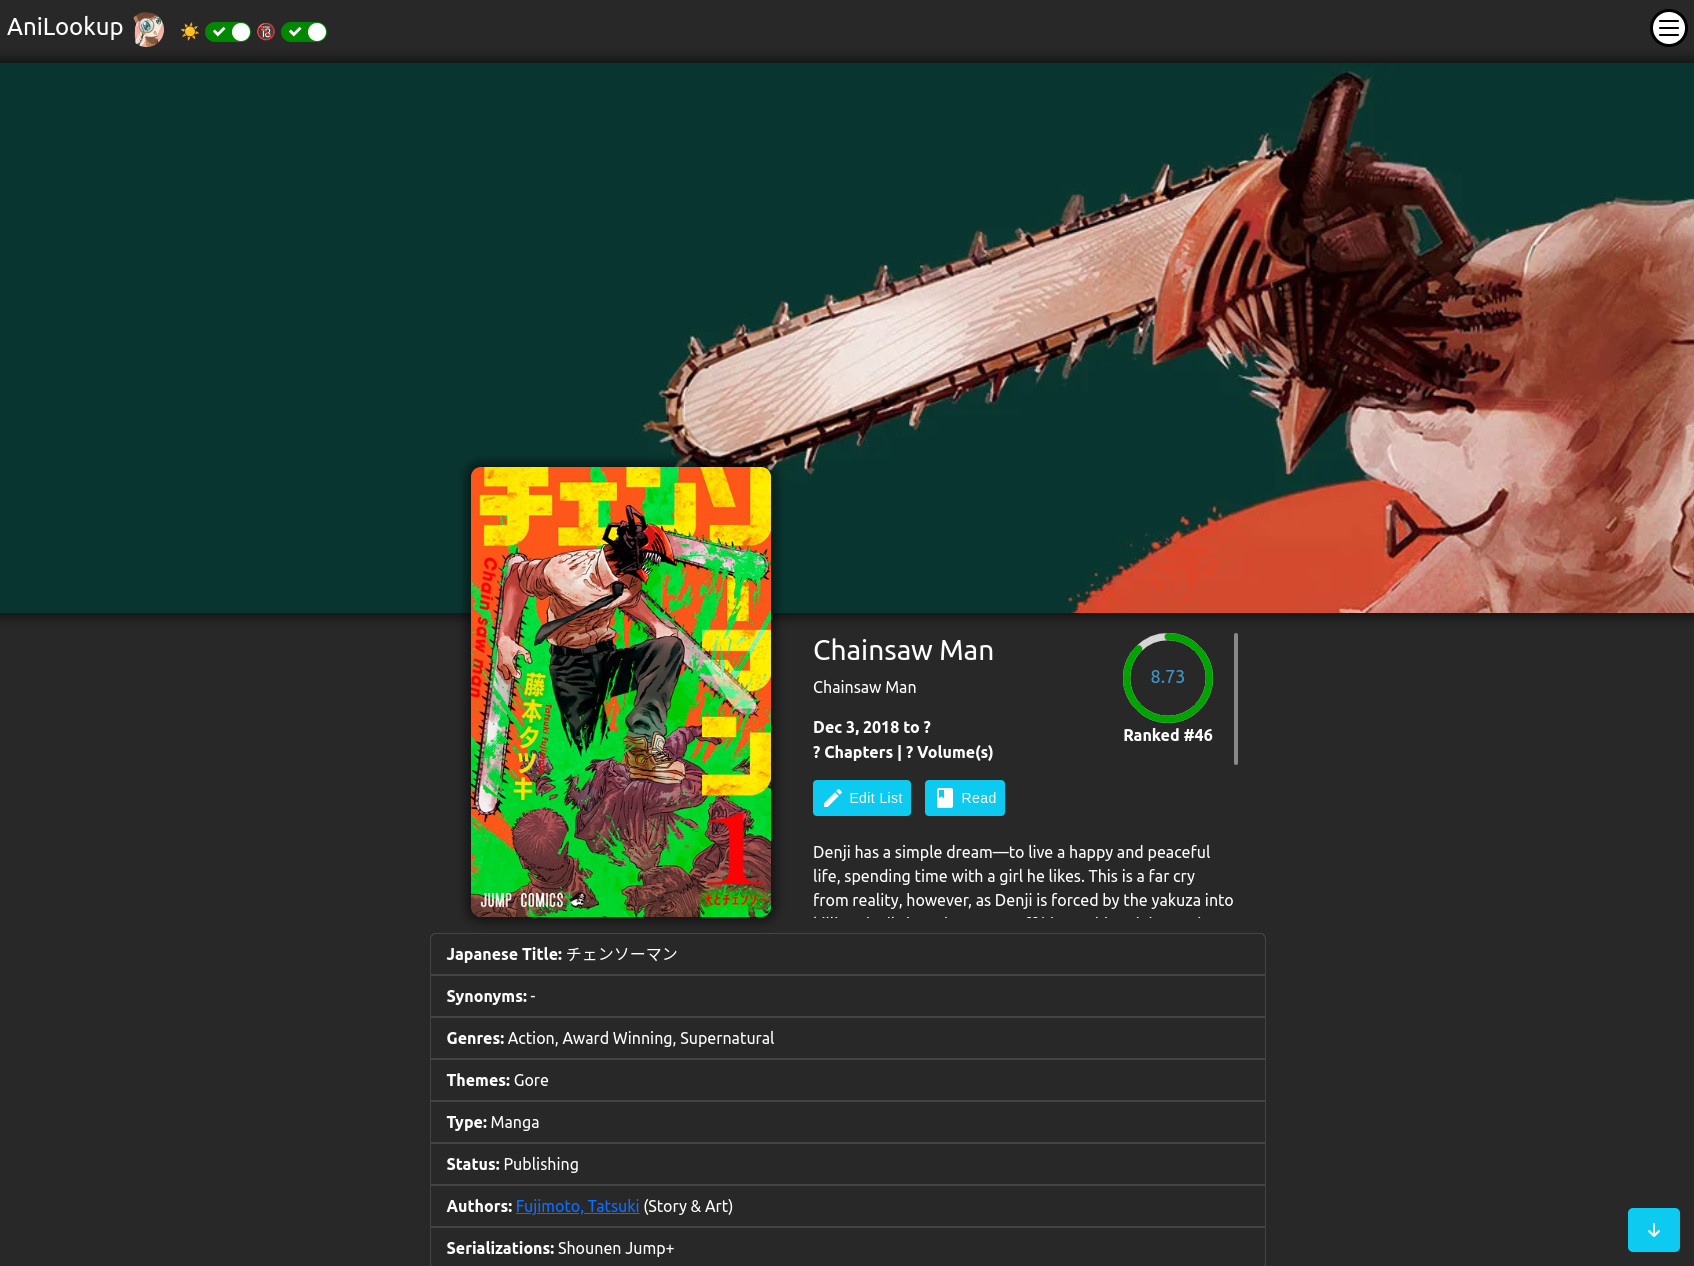Screen dimensions: 1694x1266
Task: Click the Edit List button
Action: coord(862,798)
